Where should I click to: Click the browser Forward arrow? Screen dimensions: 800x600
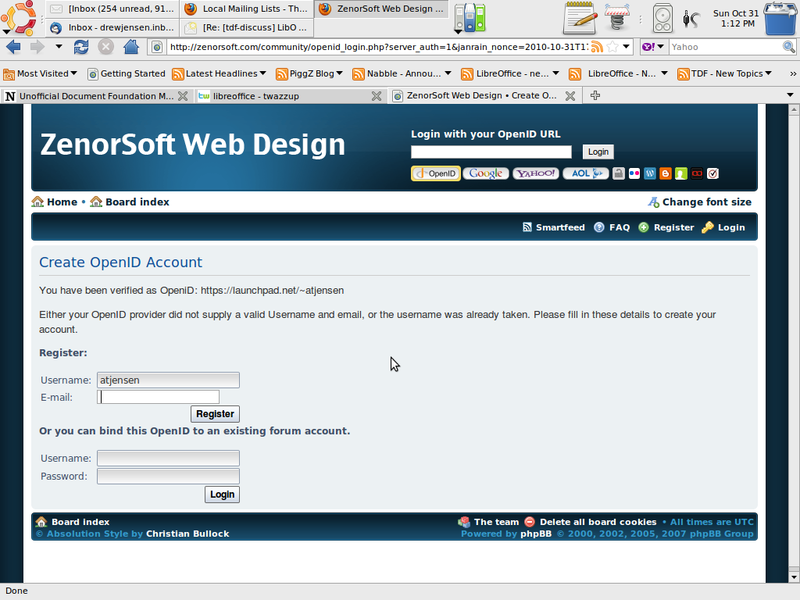point(37,47)
